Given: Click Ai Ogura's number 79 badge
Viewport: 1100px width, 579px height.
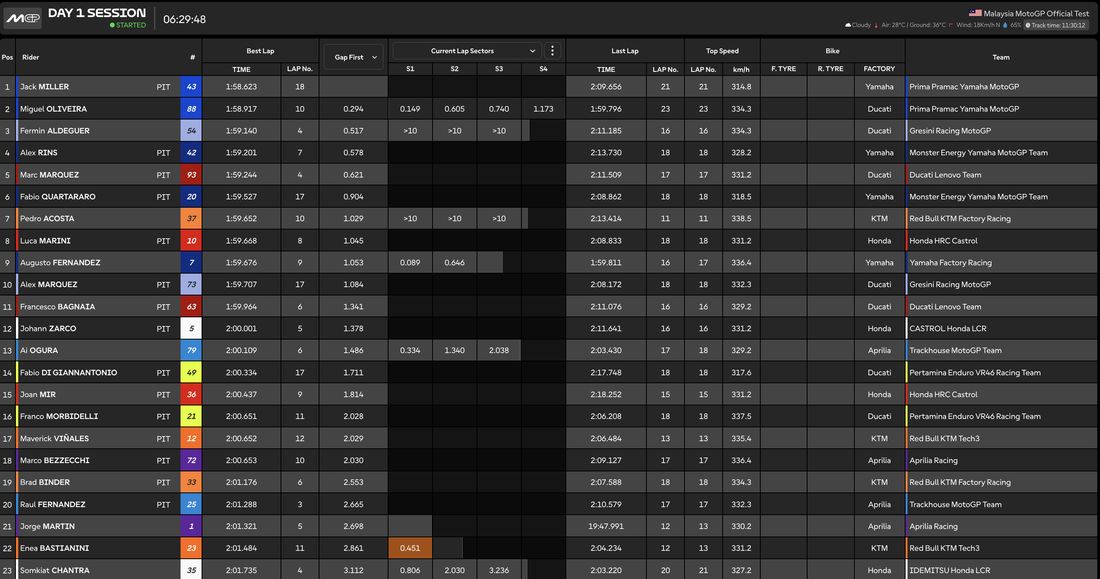Looking at the screenshot, I should coord(191,350).
